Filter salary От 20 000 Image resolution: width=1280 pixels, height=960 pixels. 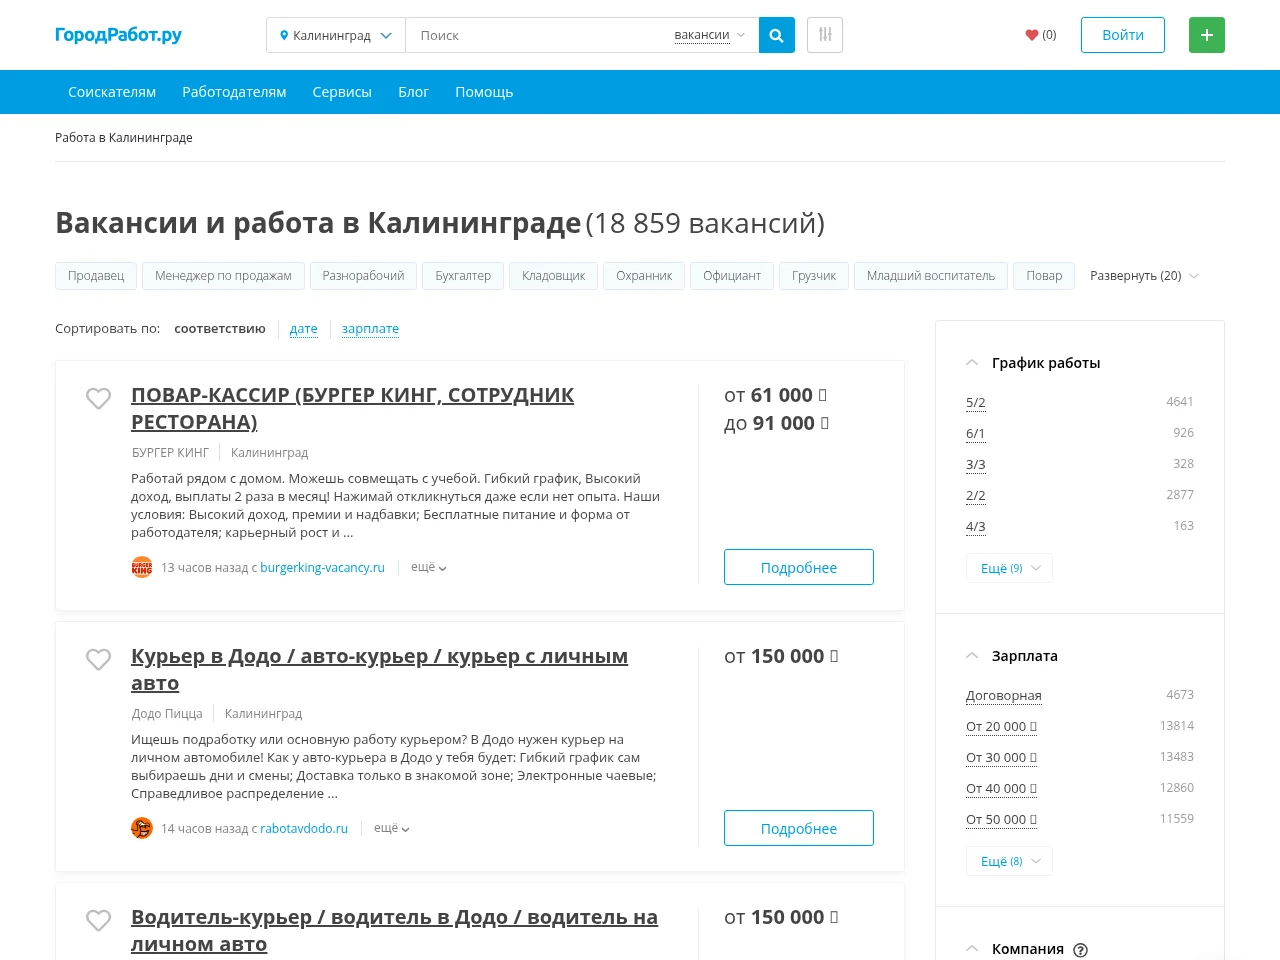click(1001, 727)
